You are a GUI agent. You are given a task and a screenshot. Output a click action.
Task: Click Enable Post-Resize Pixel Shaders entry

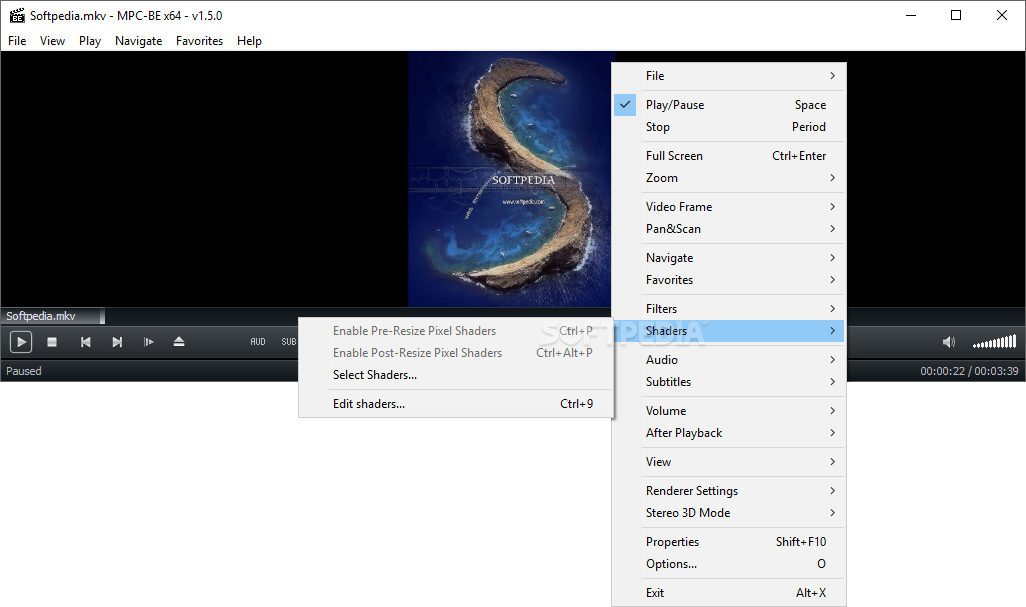click(x=455, y=353)
